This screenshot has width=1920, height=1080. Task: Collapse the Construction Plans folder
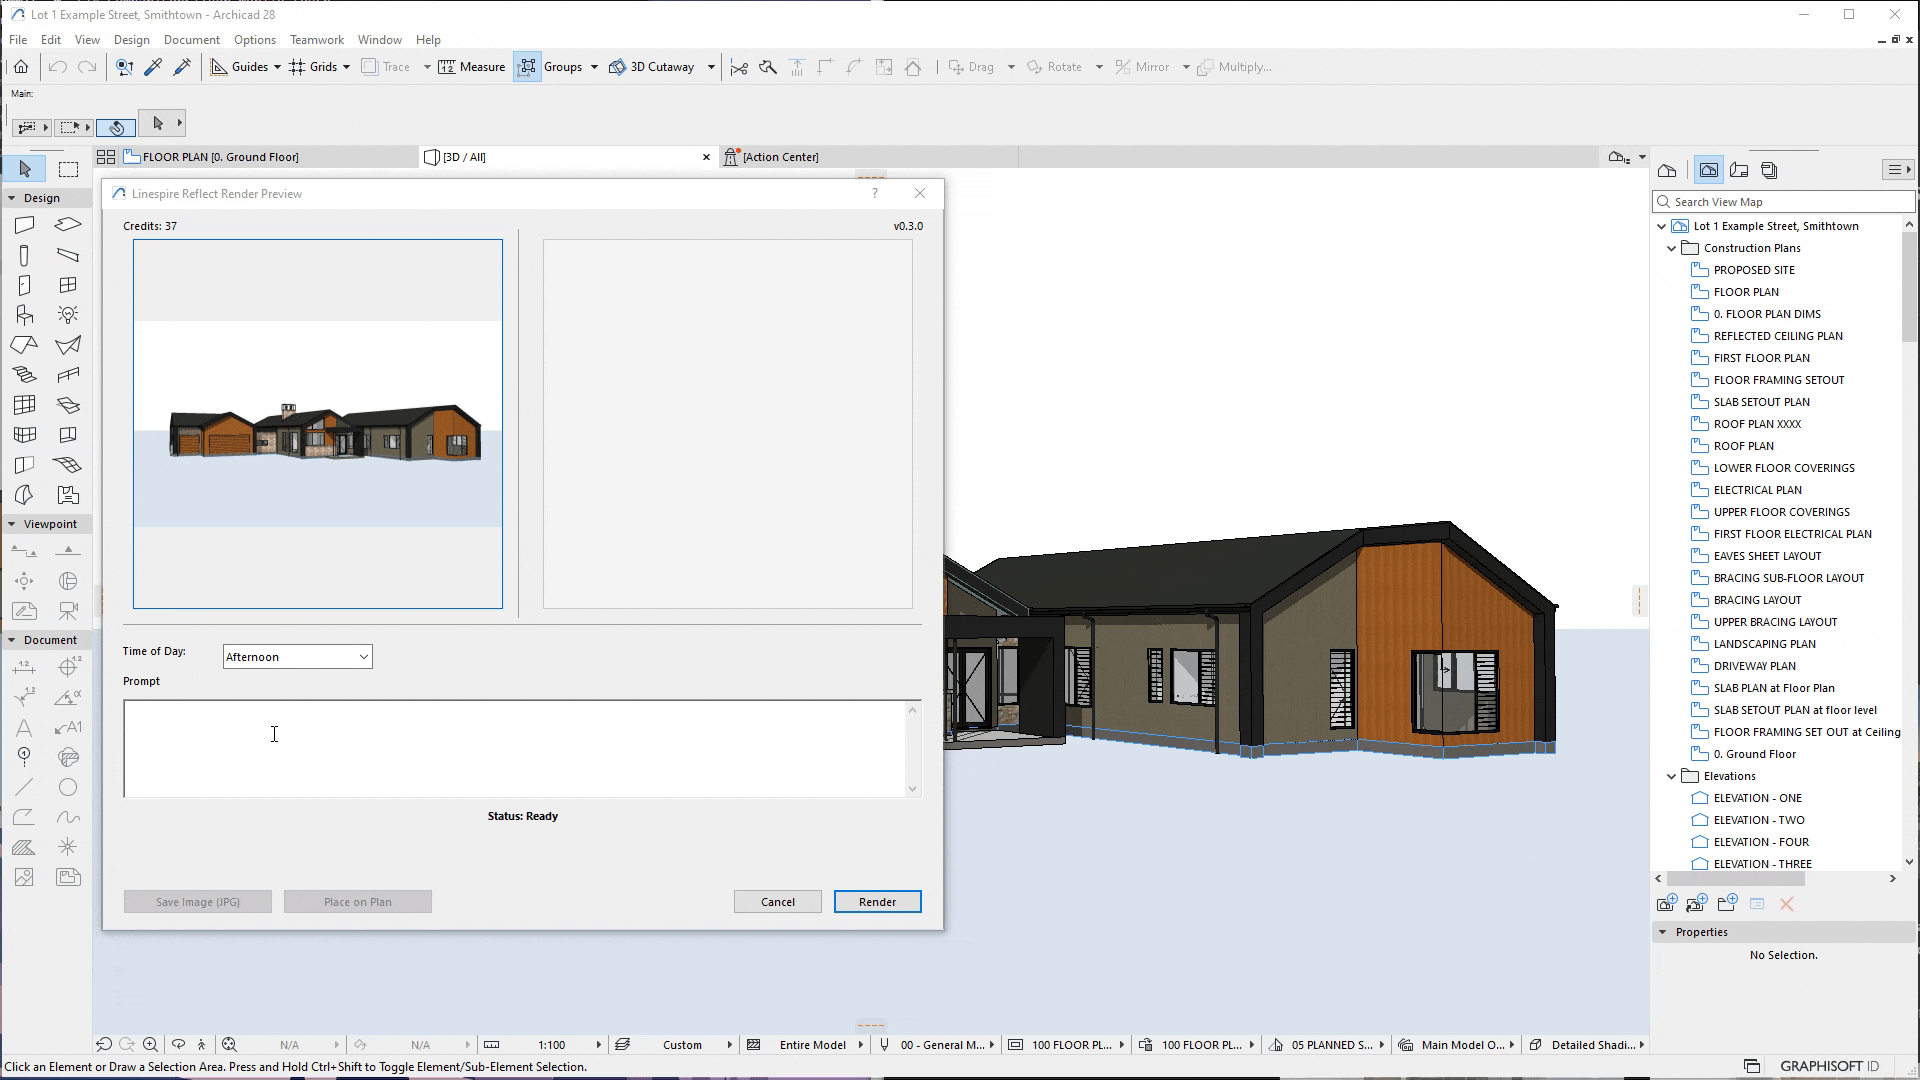click(1671, 248)
